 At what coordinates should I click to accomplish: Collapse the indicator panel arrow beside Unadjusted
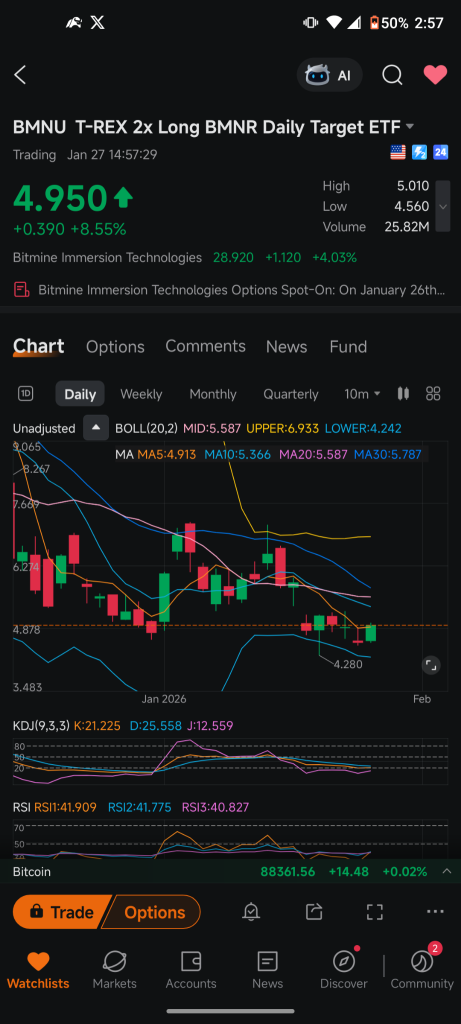tap(96, 428)
